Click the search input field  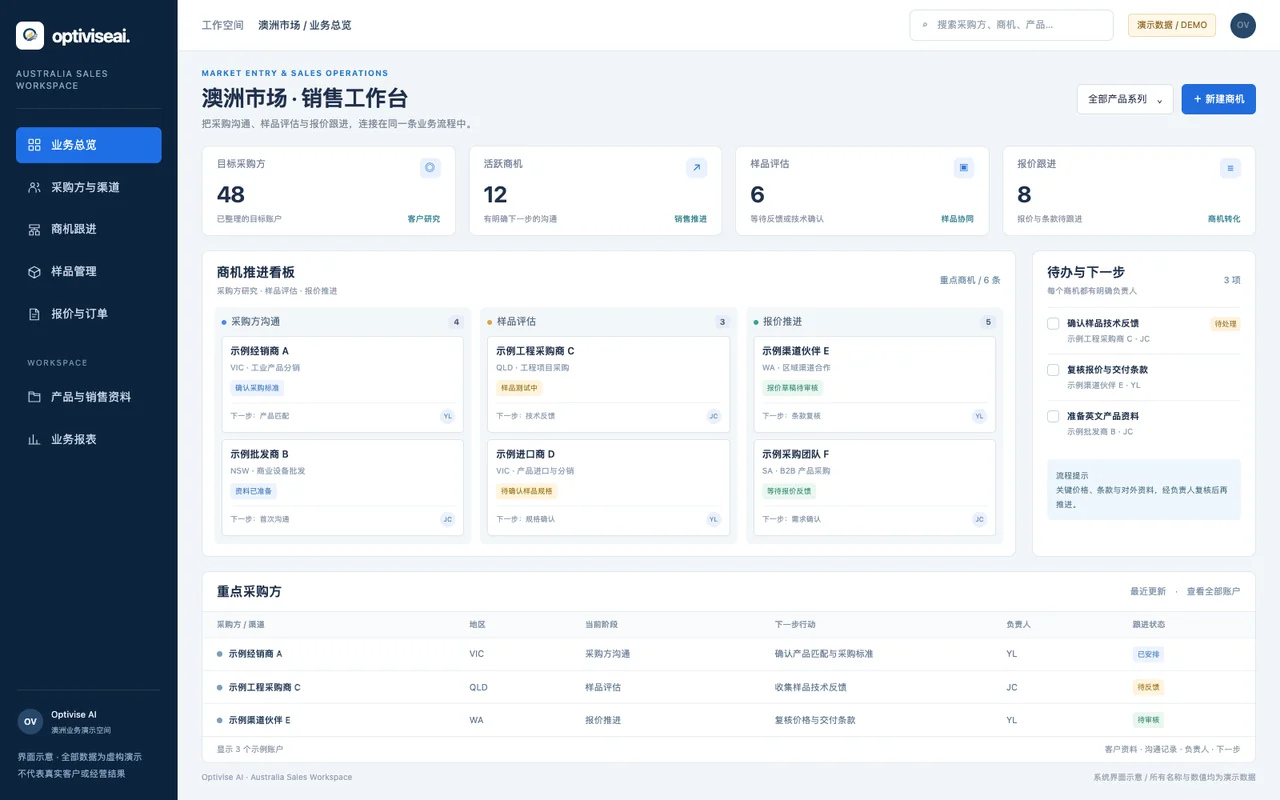(x=1011, y=25)
